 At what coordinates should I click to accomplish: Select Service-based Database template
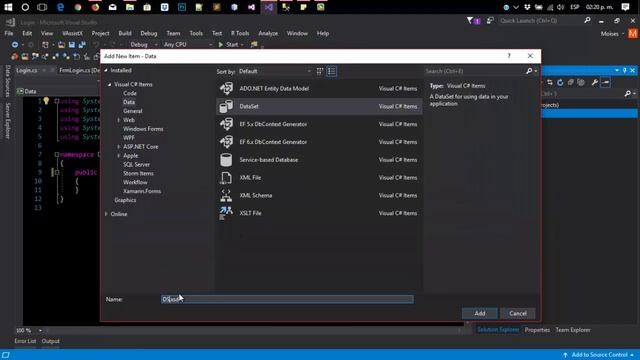coord(319,160)
